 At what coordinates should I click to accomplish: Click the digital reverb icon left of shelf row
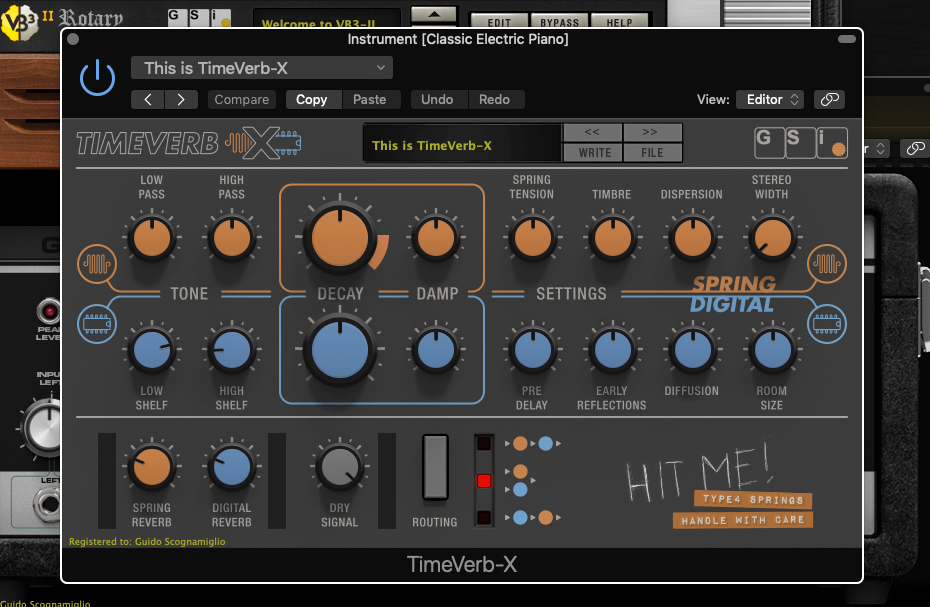click(x=96, y=323)
